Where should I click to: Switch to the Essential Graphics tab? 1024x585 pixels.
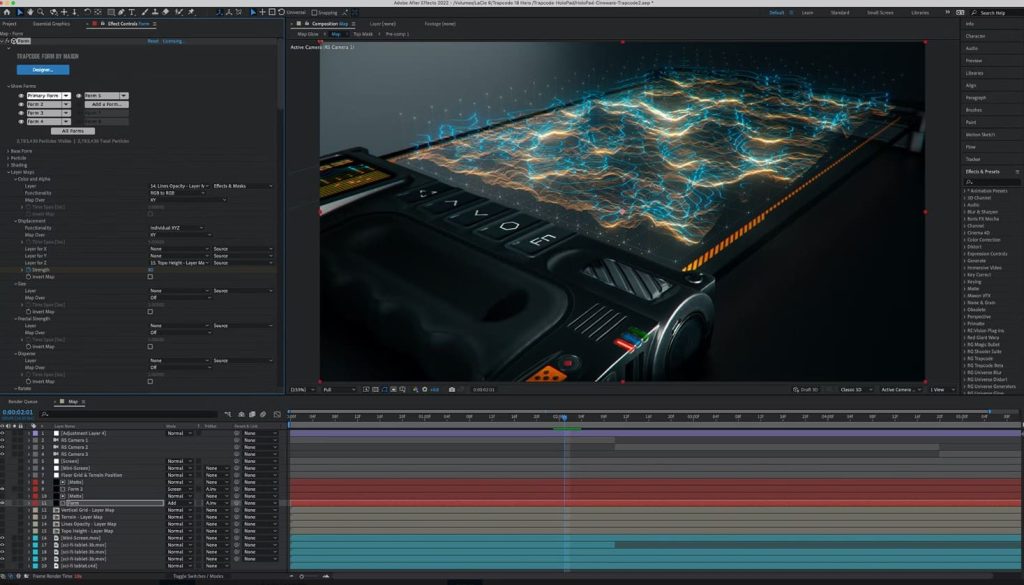click(52, 22)
